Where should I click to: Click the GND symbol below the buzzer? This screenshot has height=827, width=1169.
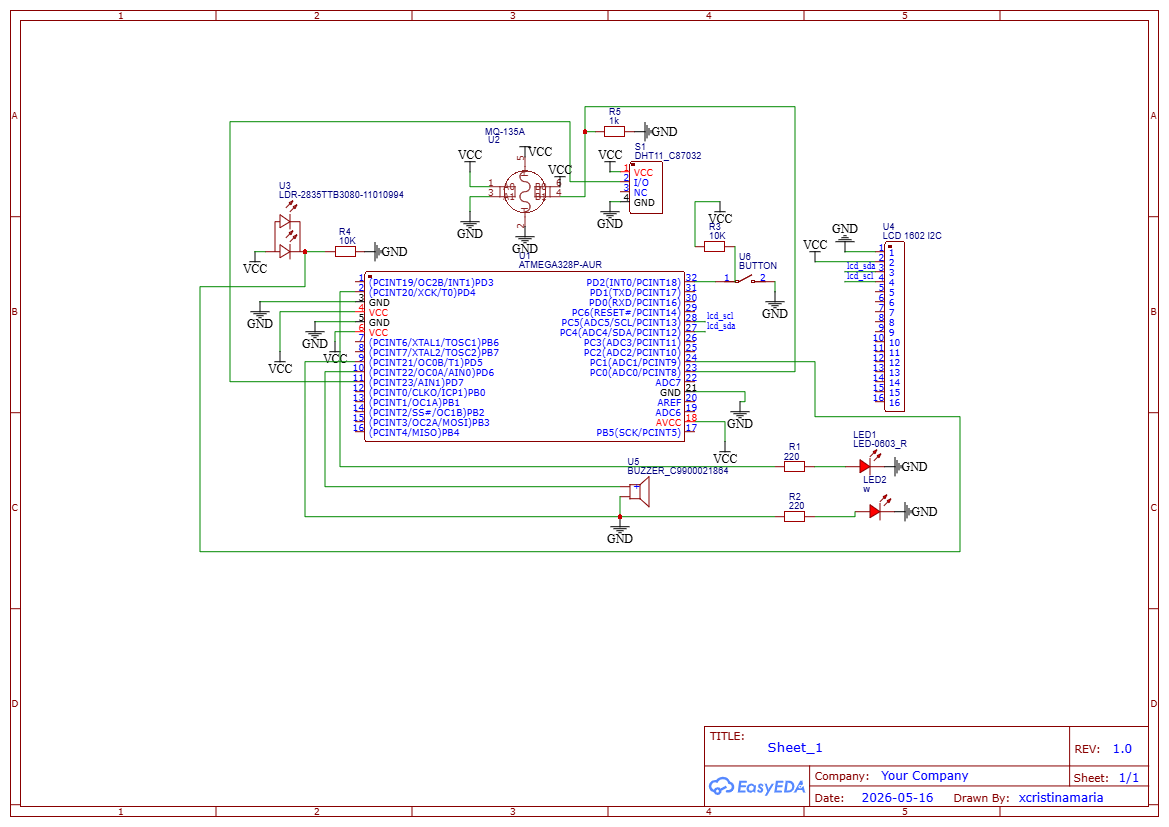tap(620, 533)
